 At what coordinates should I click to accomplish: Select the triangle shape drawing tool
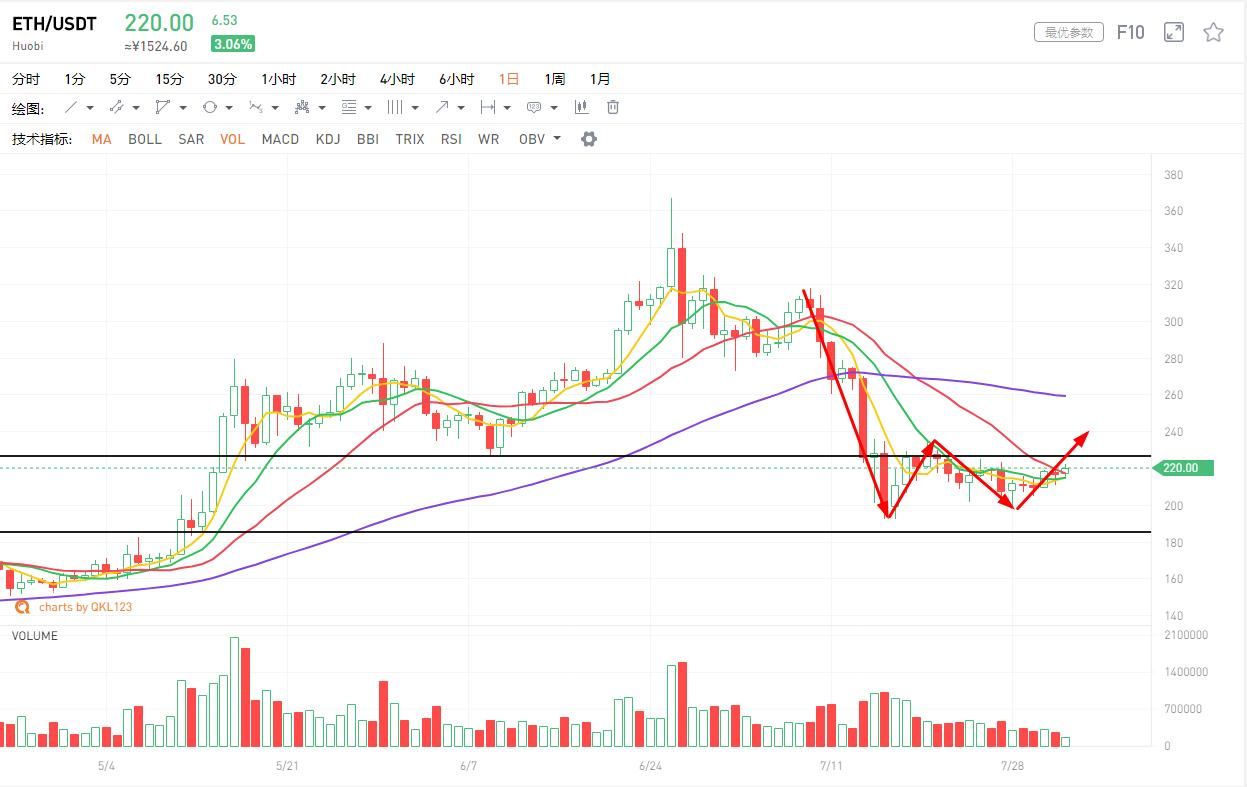pos(162,107)
